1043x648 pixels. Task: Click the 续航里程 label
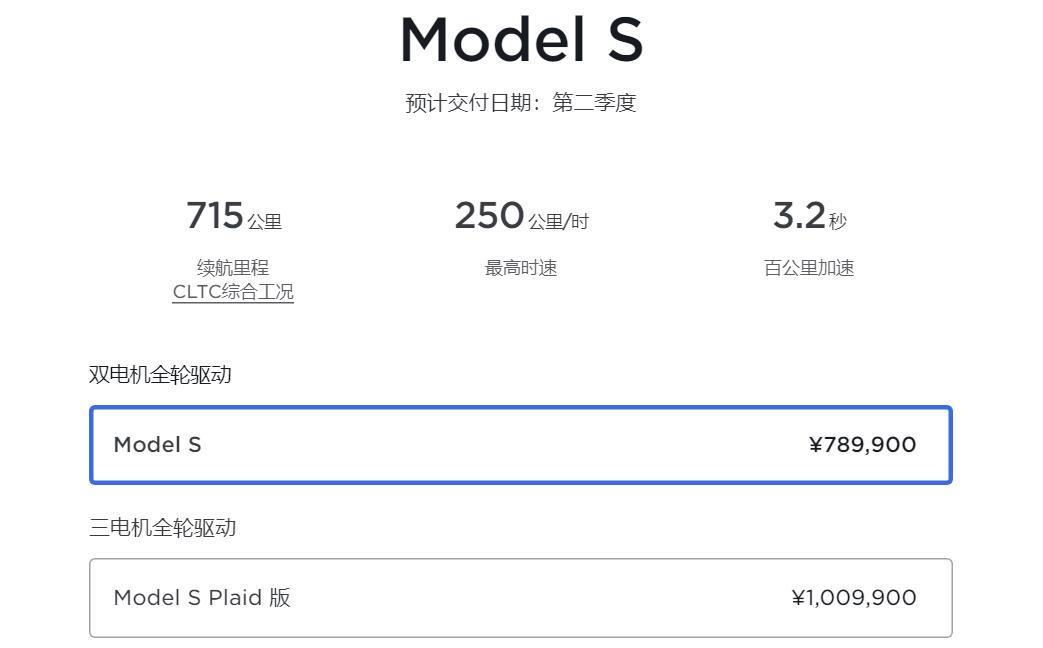pyautogui.click(x=233, y=267)
